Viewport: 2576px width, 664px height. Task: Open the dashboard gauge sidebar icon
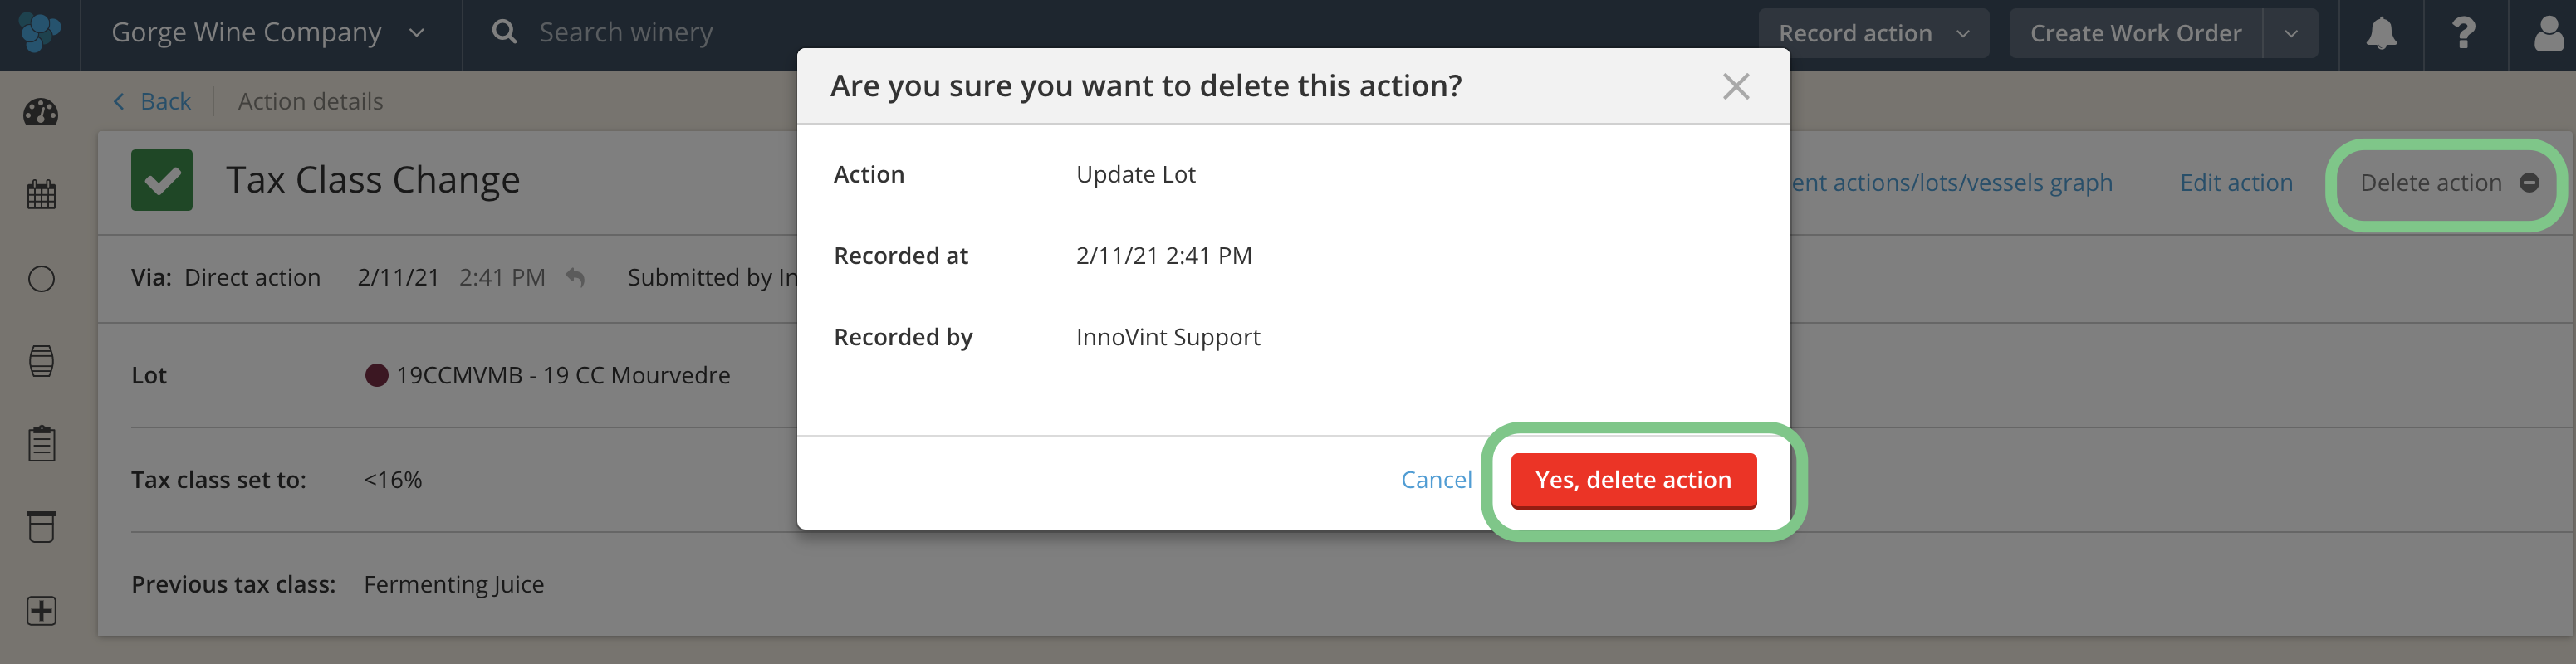point(41,113)
